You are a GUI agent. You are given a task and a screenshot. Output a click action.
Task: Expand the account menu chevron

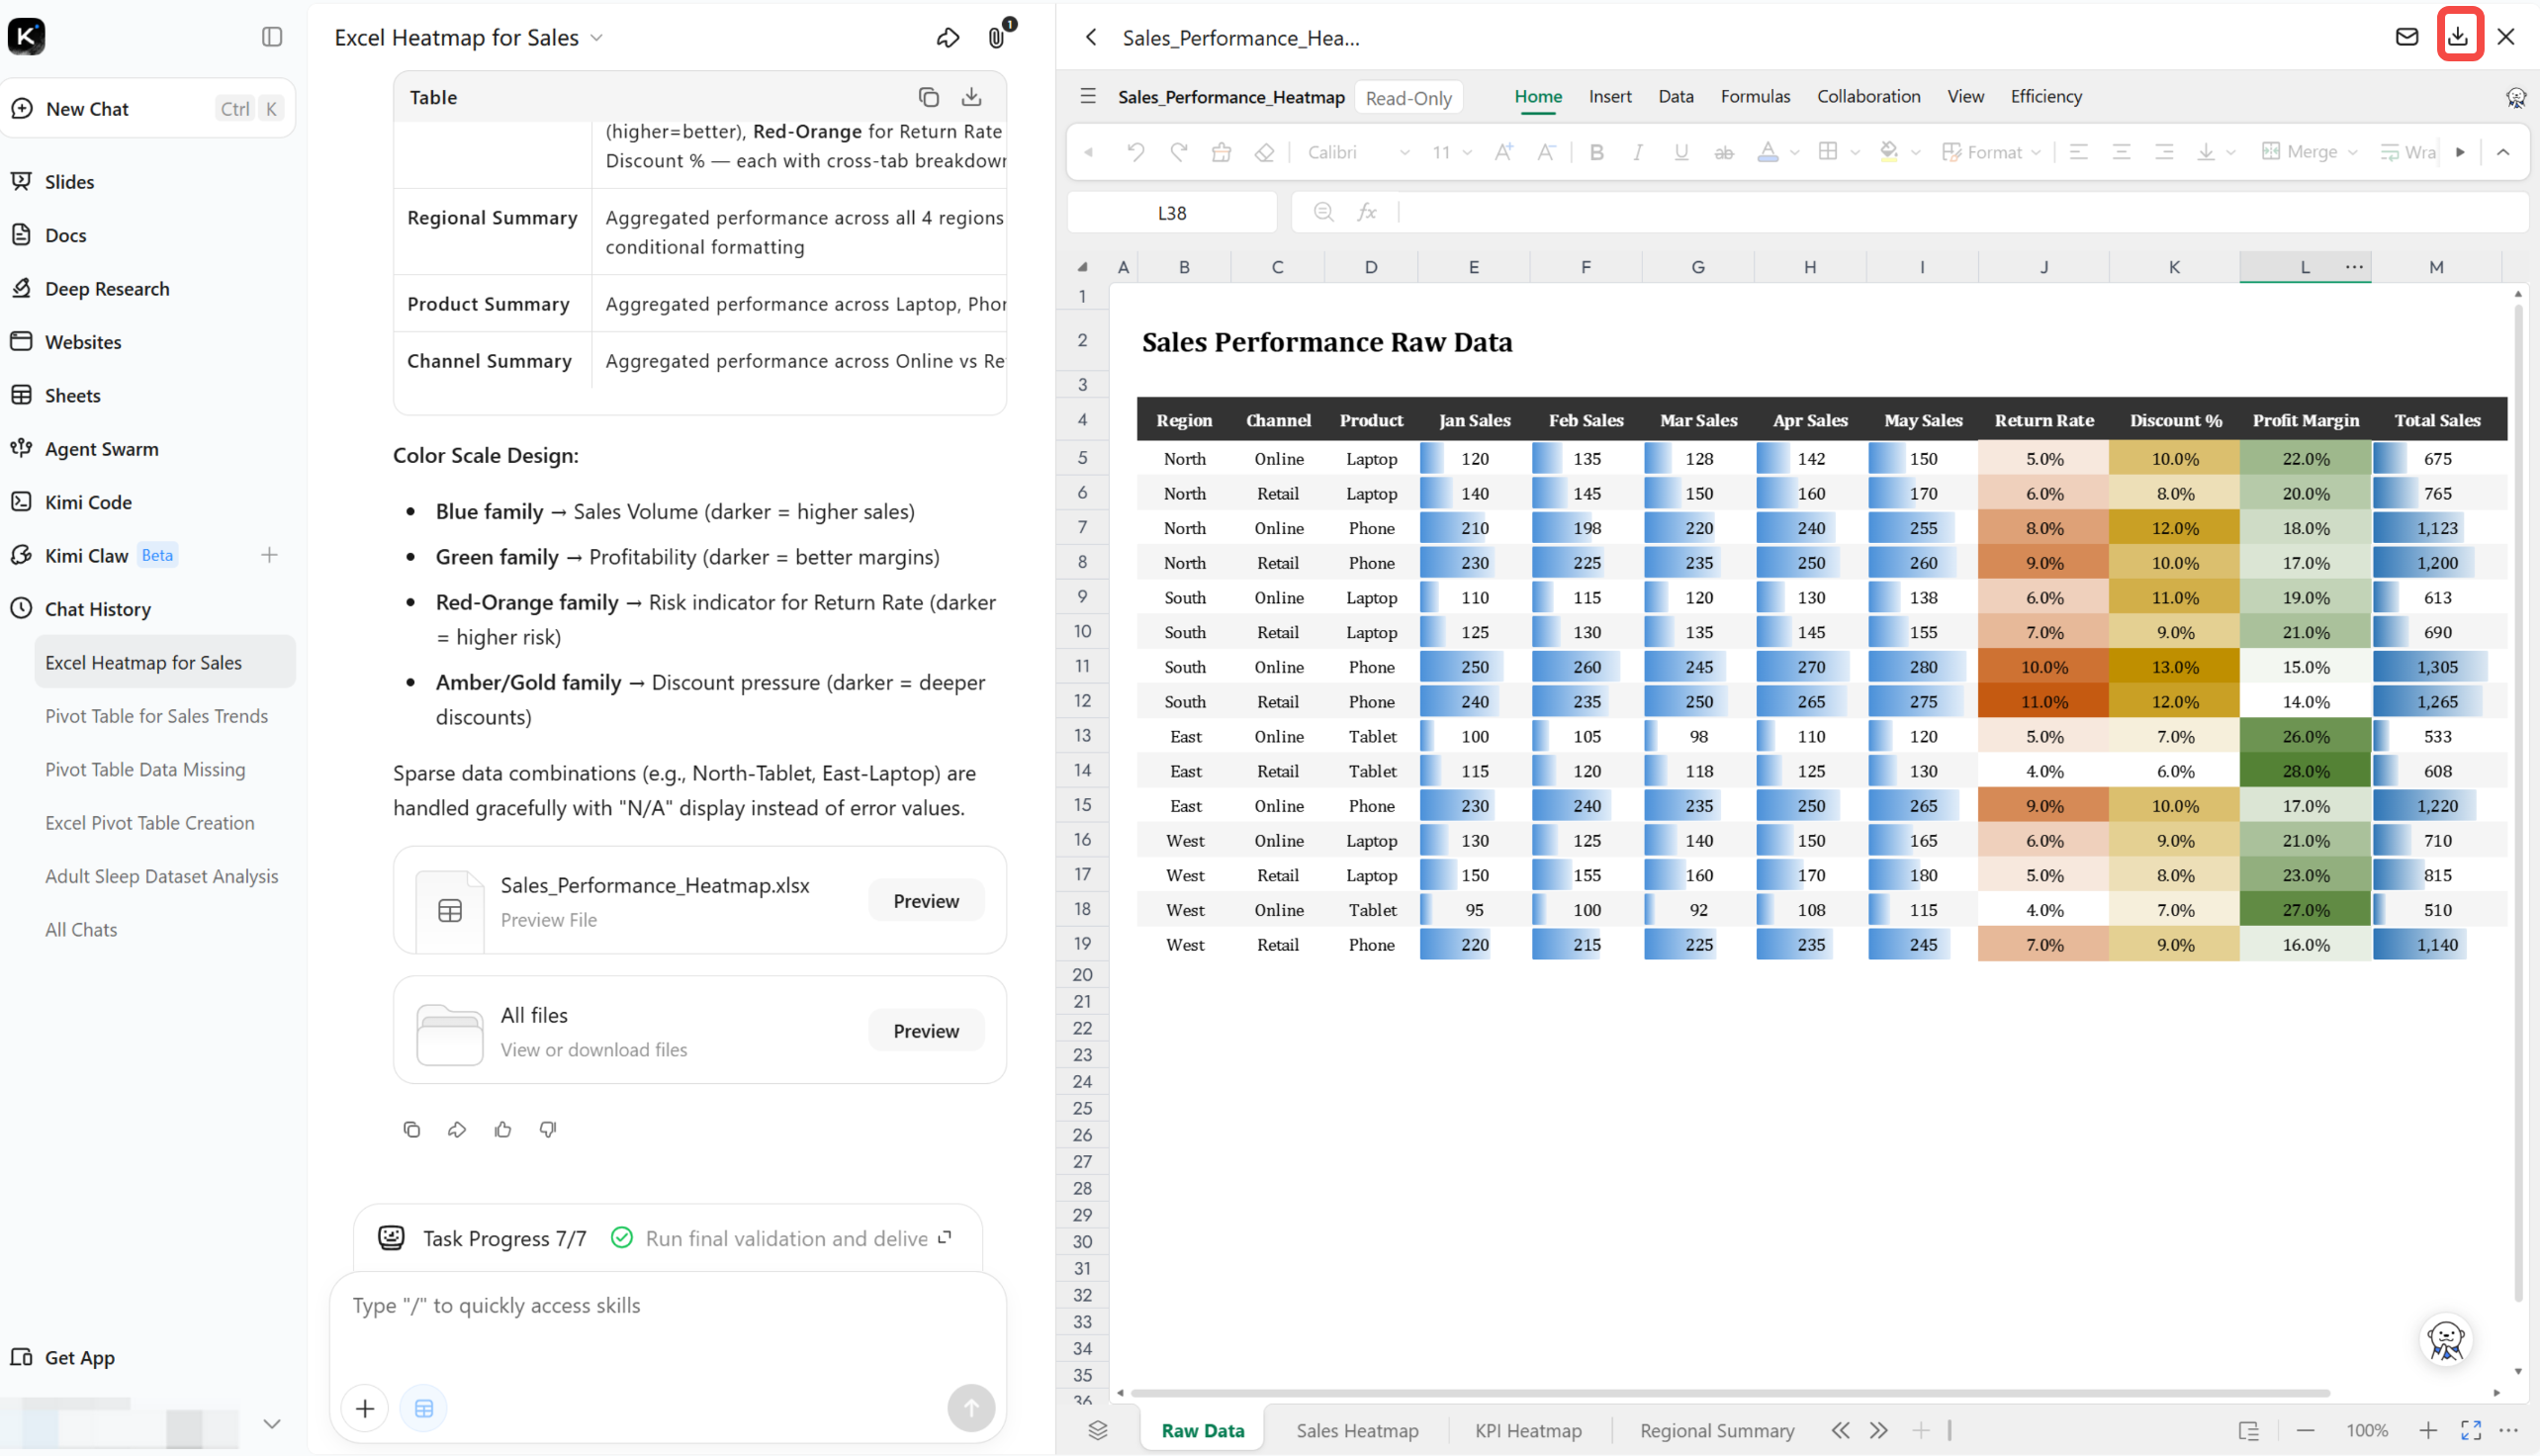tap(271, 1423)
